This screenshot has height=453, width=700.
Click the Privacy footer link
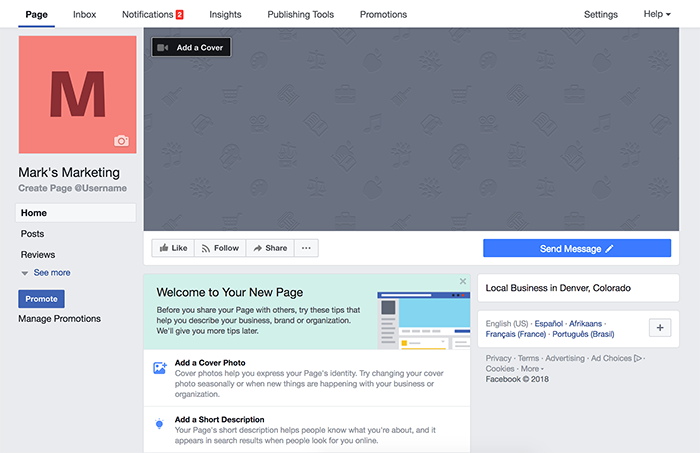[x=498, y=358]
